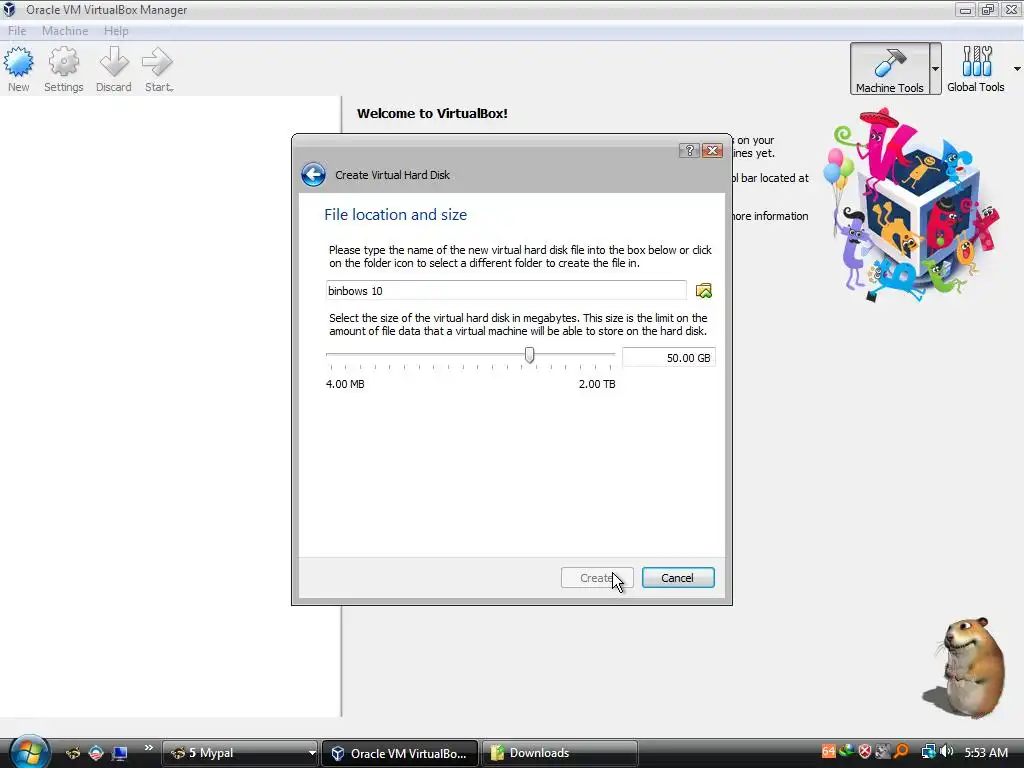Click the dialog help question mark button
Screen dimensions: 1024x768
click(689, 151)
